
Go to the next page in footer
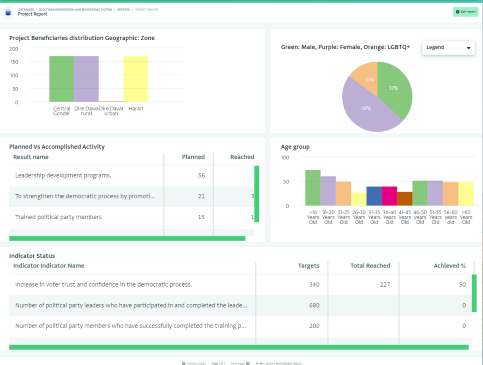240,363
